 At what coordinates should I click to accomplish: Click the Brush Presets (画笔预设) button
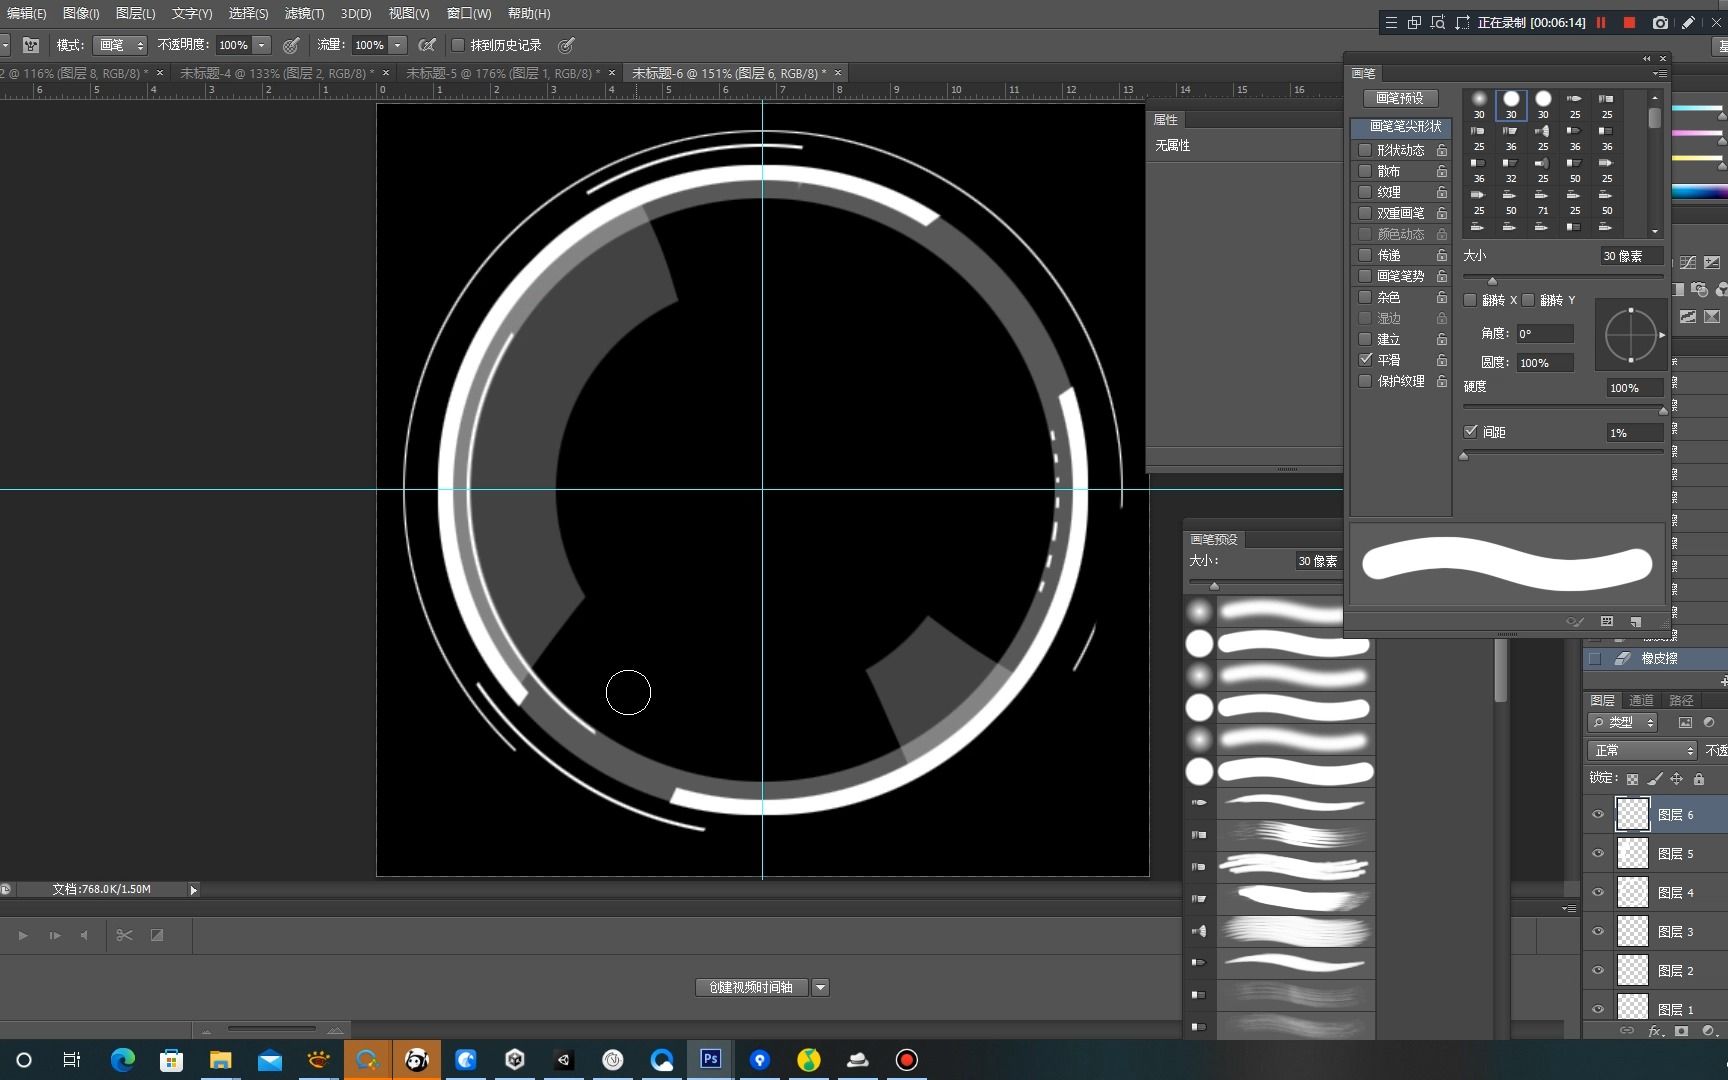point(1400,98)
